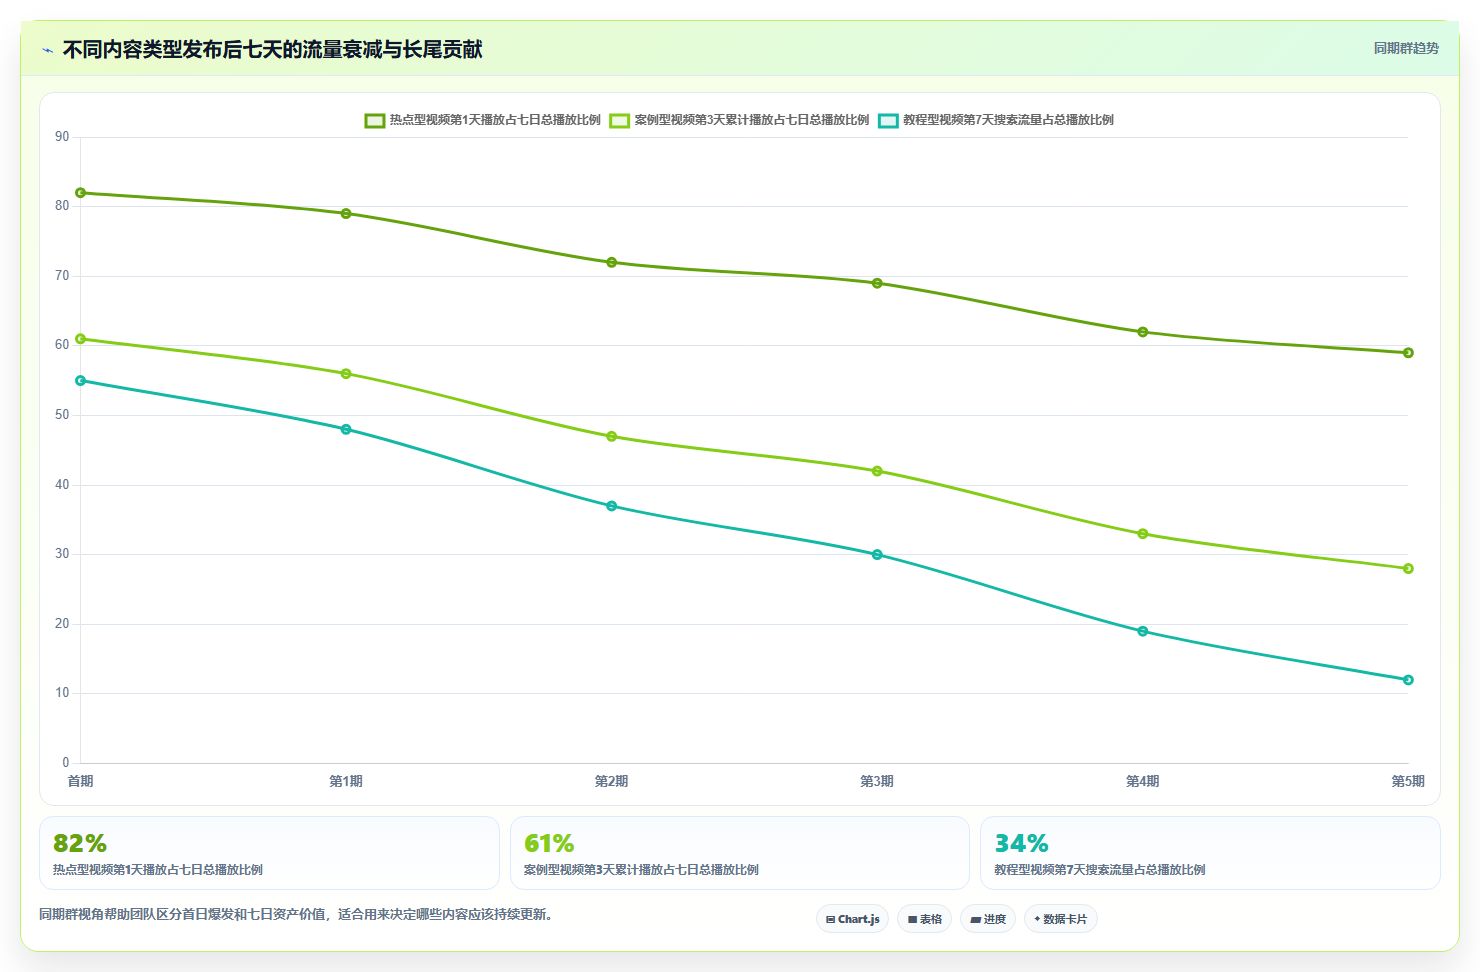Click the 数据卡片 tag button
Image resolution: width=1480 pixels, height=972 pixels.
point(1060,919)
